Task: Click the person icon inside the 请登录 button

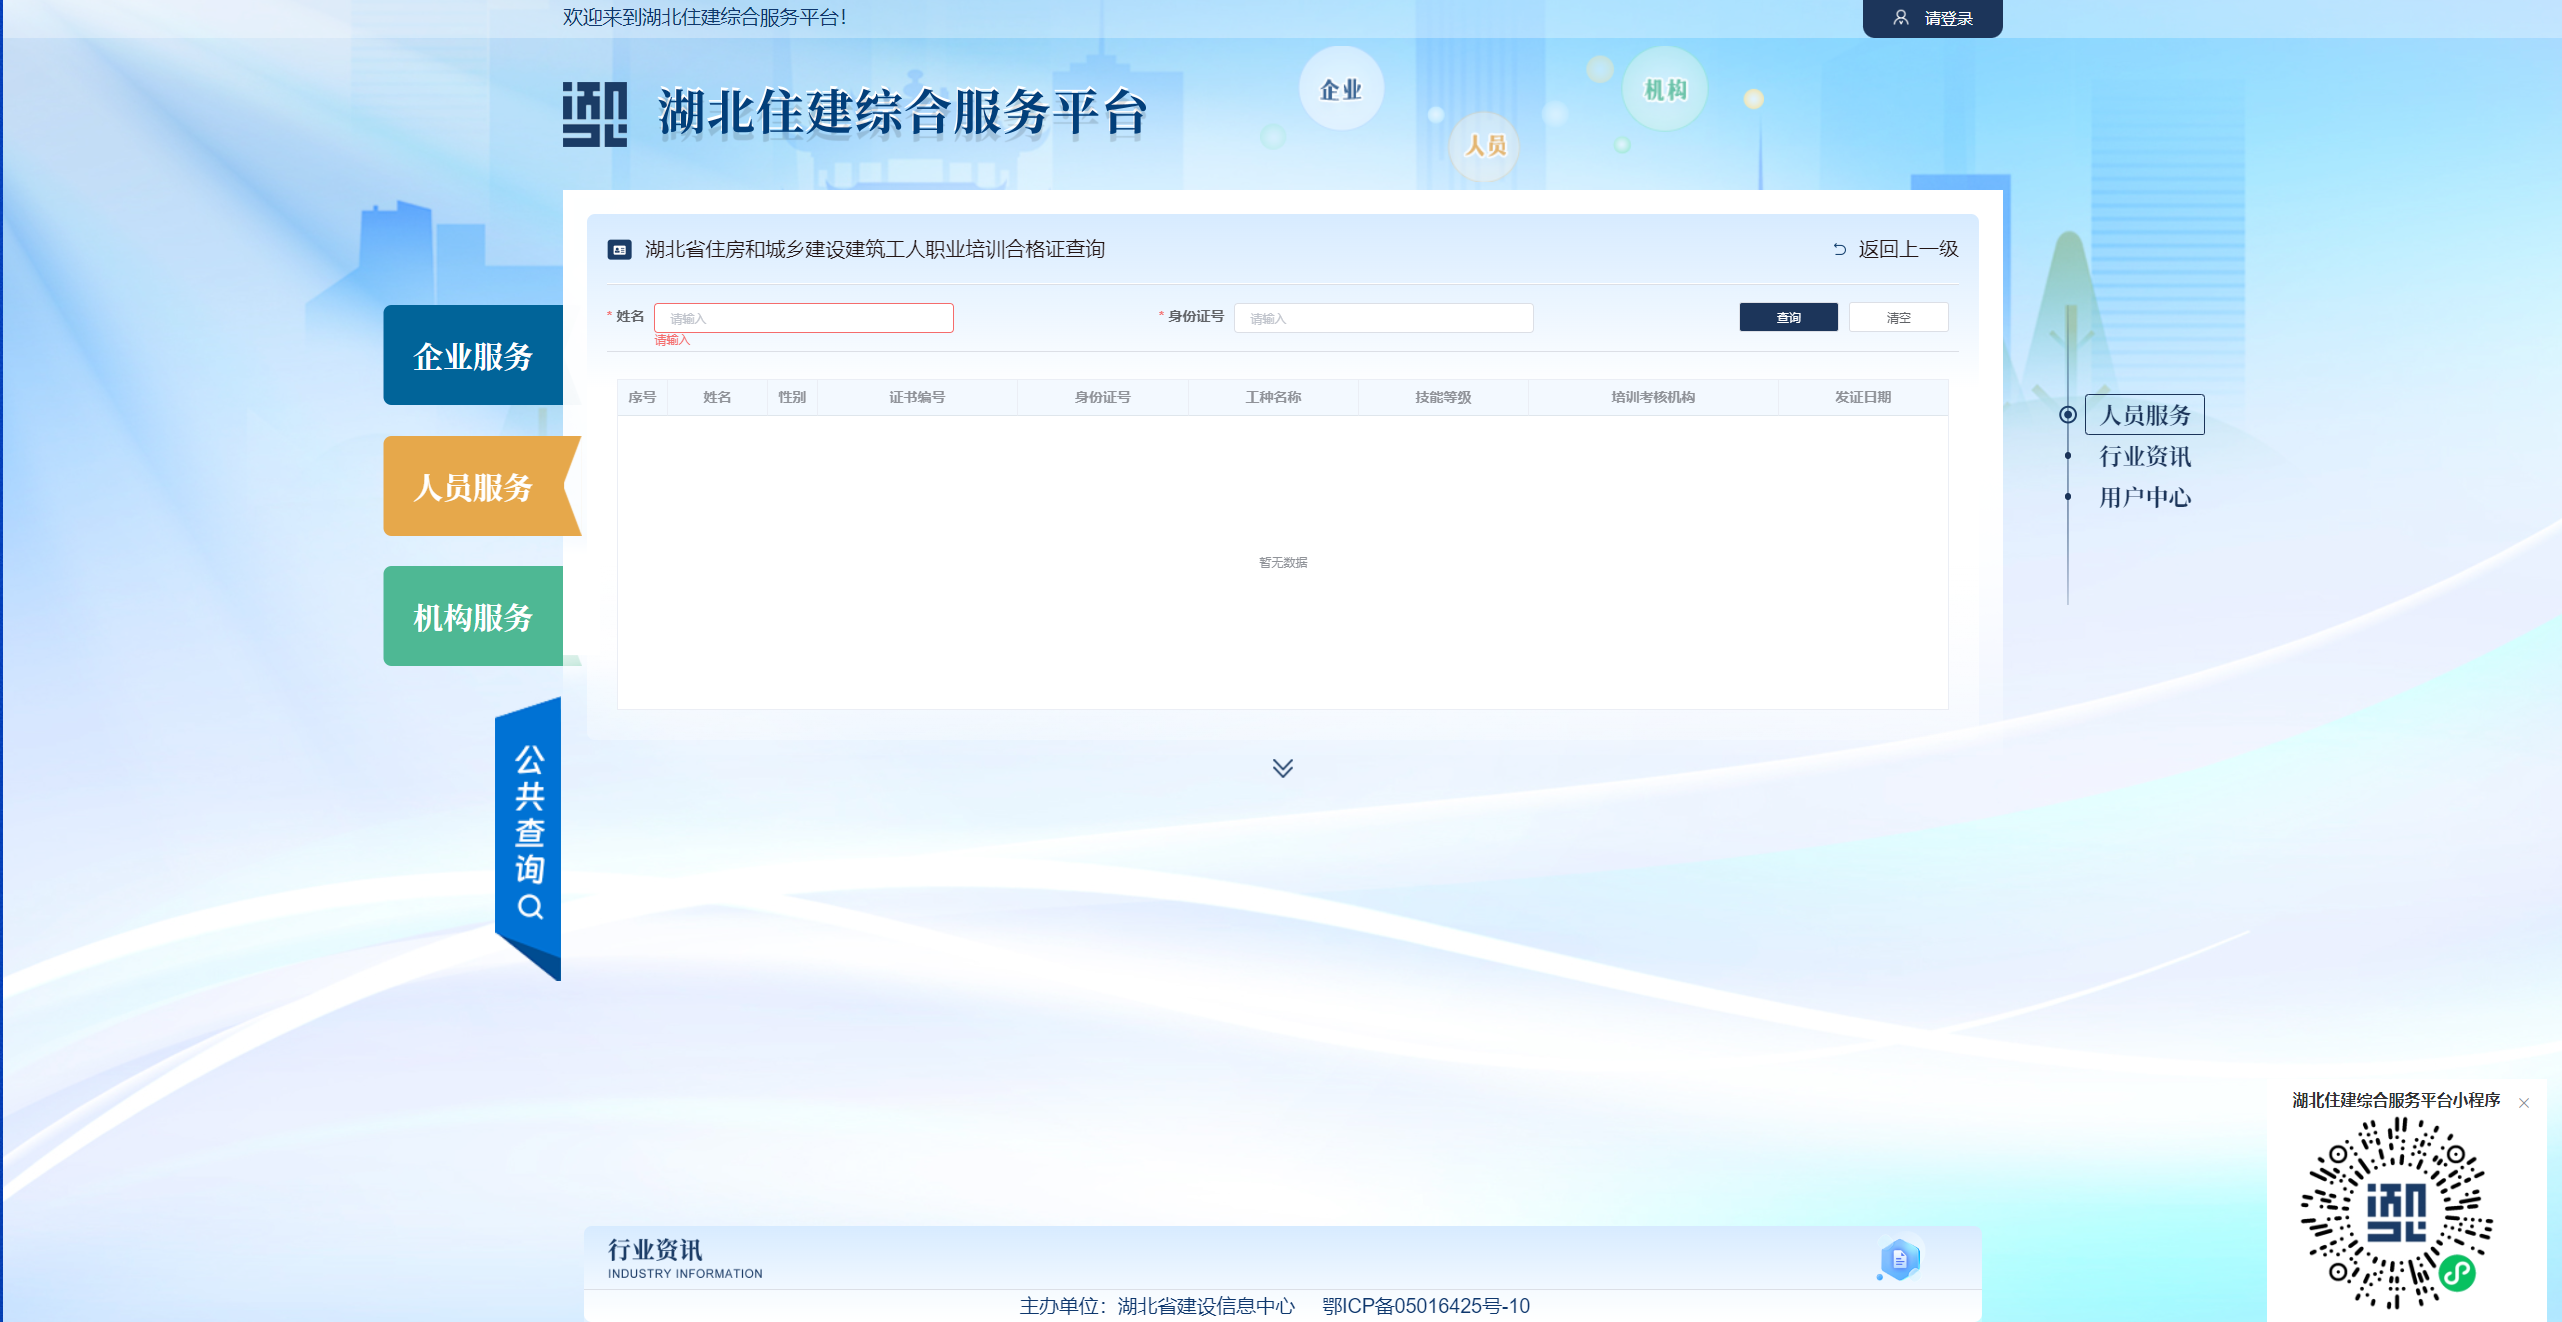Action: click(1899, 17)
